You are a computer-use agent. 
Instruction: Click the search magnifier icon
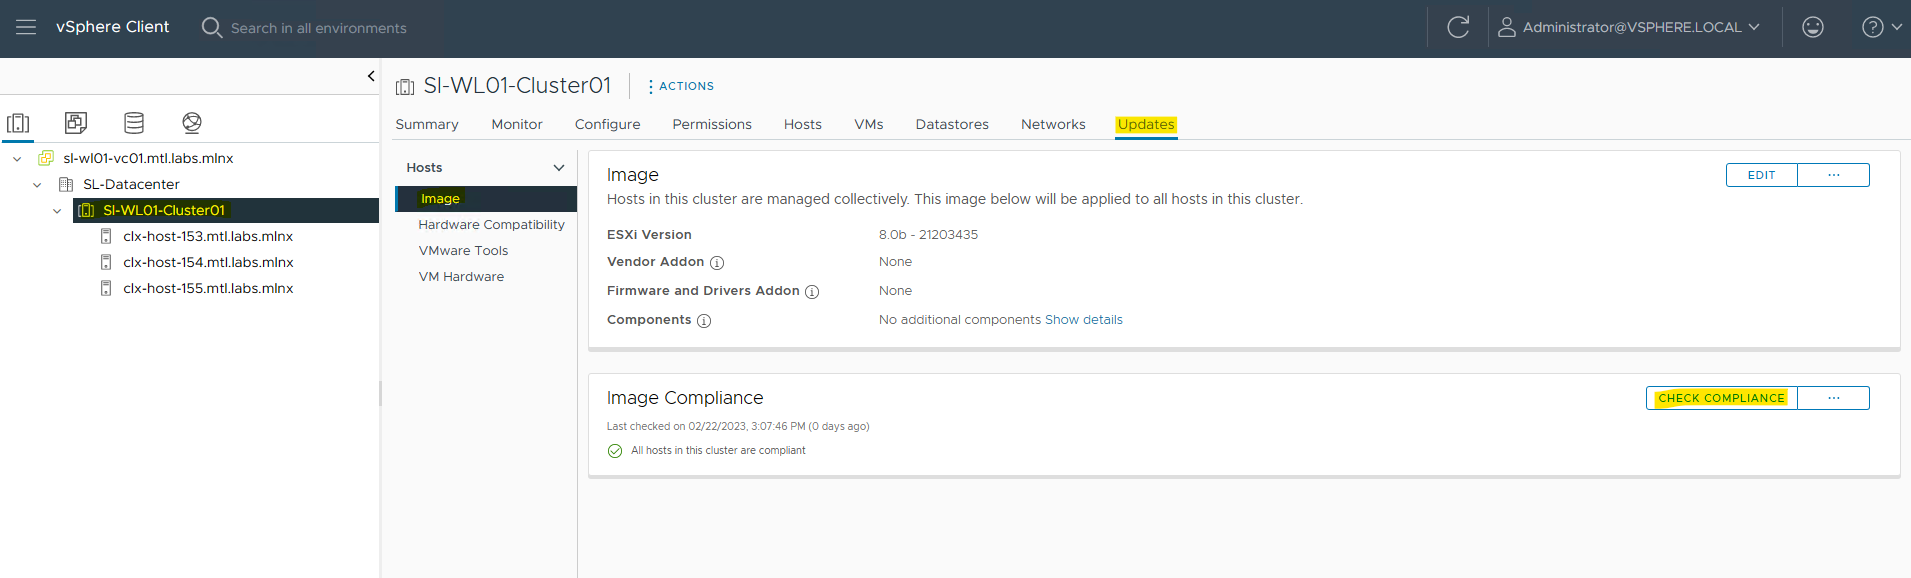(212, 27)
